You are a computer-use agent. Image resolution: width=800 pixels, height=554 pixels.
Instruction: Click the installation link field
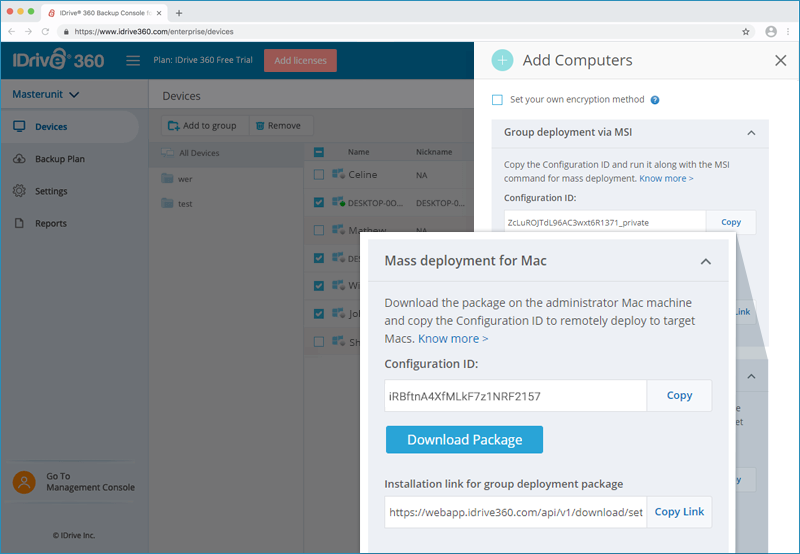pyautogui.click(x=515, y=512)
